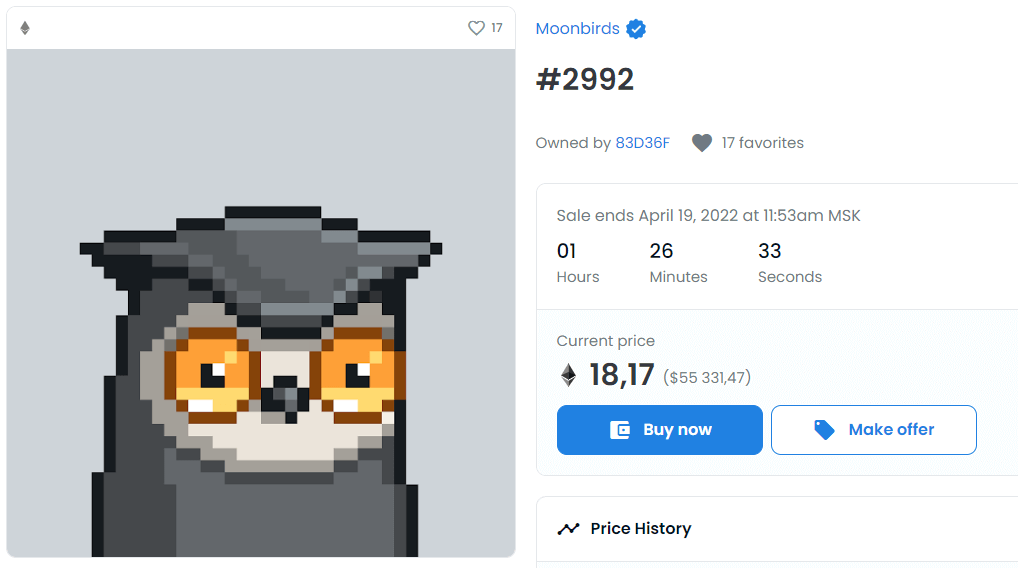Image resolution: width=1018 pixels, height=568 pixels.
Task: Click the sale end date text
Action: 708,216
